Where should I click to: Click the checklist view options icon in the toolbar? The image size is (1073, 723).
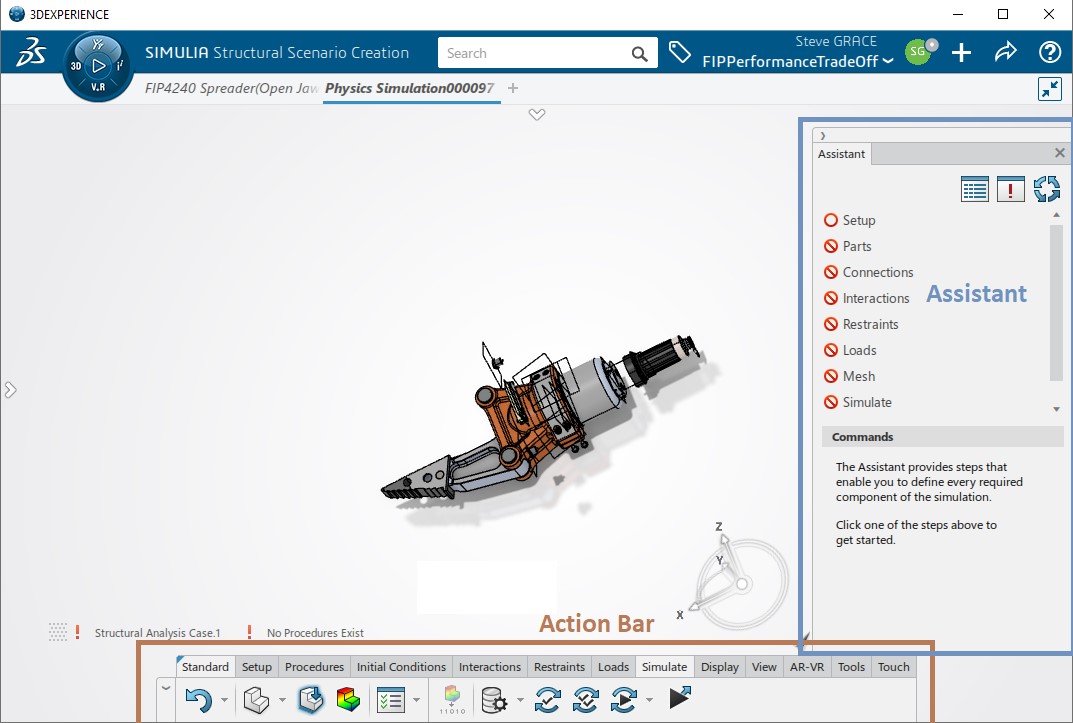(391, 700)
